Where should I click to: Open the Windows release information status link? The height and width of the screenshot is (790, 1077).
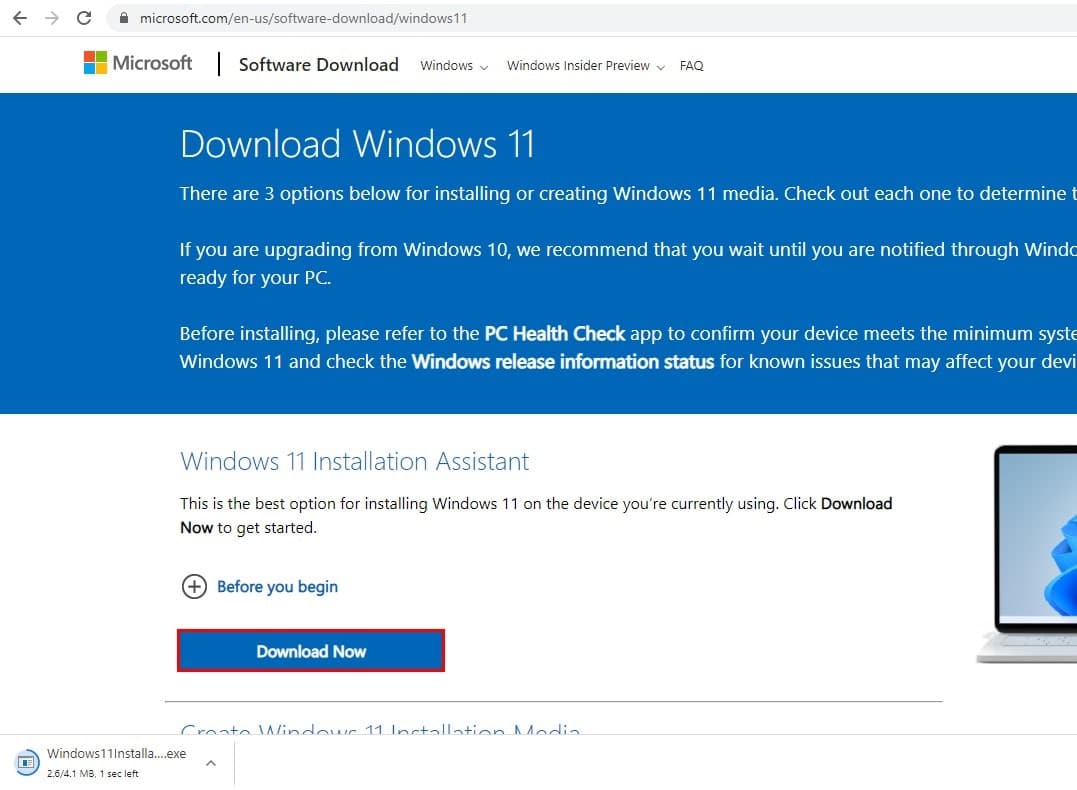click(562, 361)
